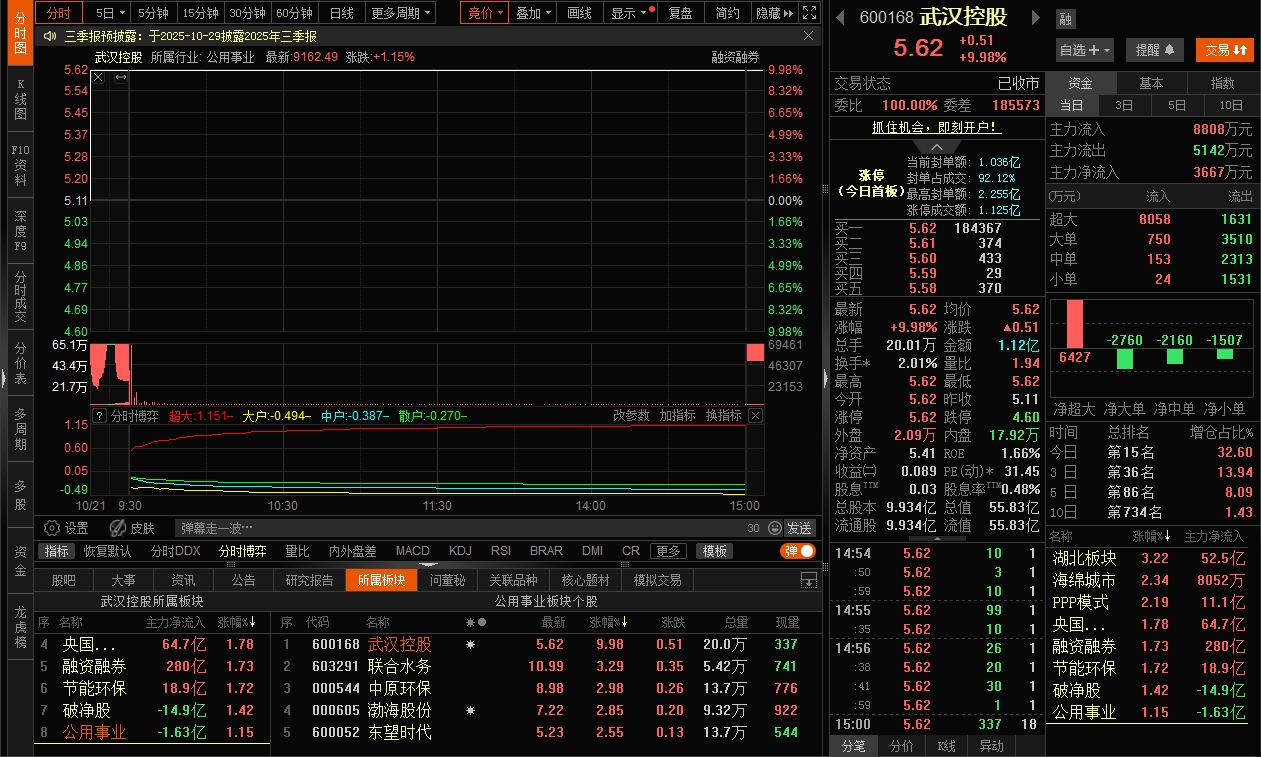Click the 模板 template button
Image resolution: width=1261 pixels, height=757 pixels.
(715, 551)
